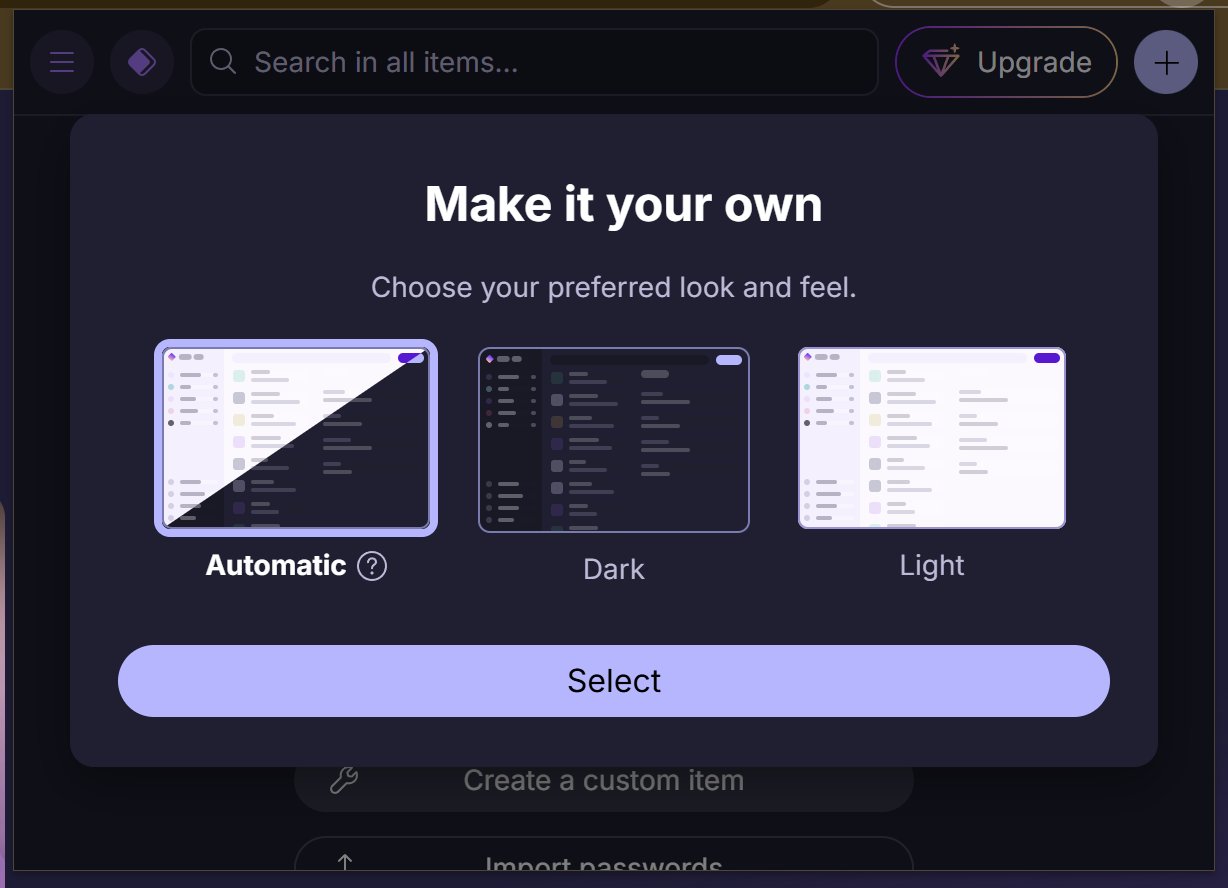This screenshot has width=1228, height=888.
Task: Click the Automatic theme label
Action: click(276, 566)
